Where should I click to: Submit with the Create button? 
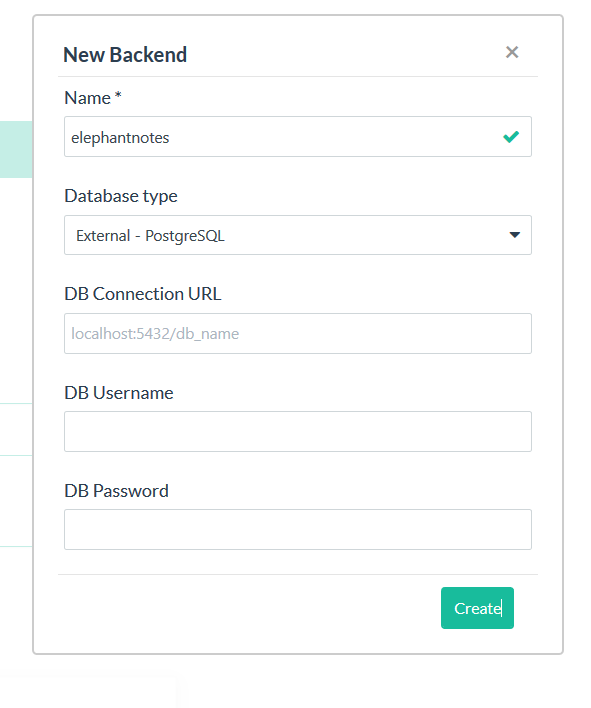(477, 608)
